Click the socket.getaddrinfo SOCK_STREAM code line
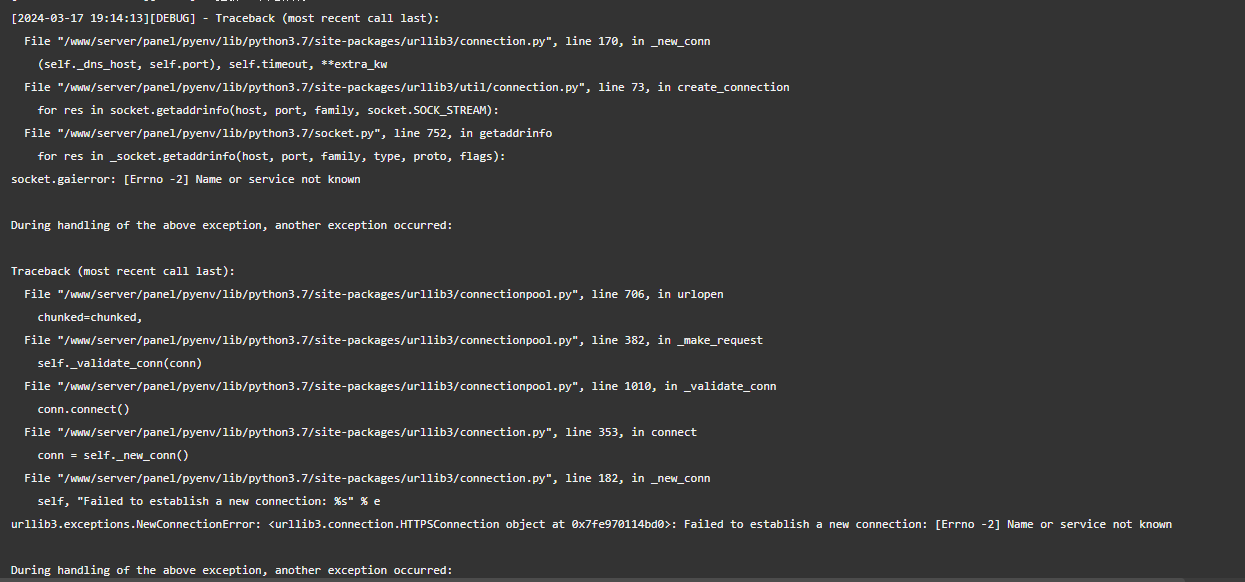This screenshot has height=582, width=1245. coord(268,110)
